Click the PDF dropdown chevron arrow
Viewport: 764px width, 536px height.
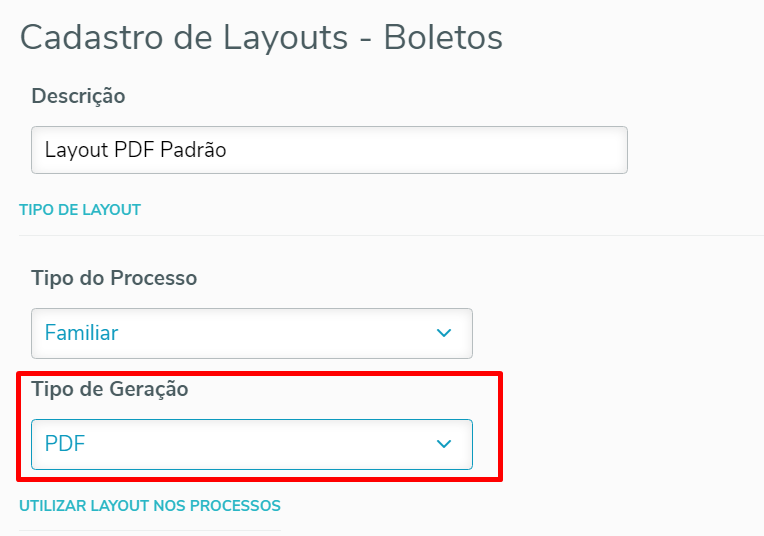click(444, 444)
